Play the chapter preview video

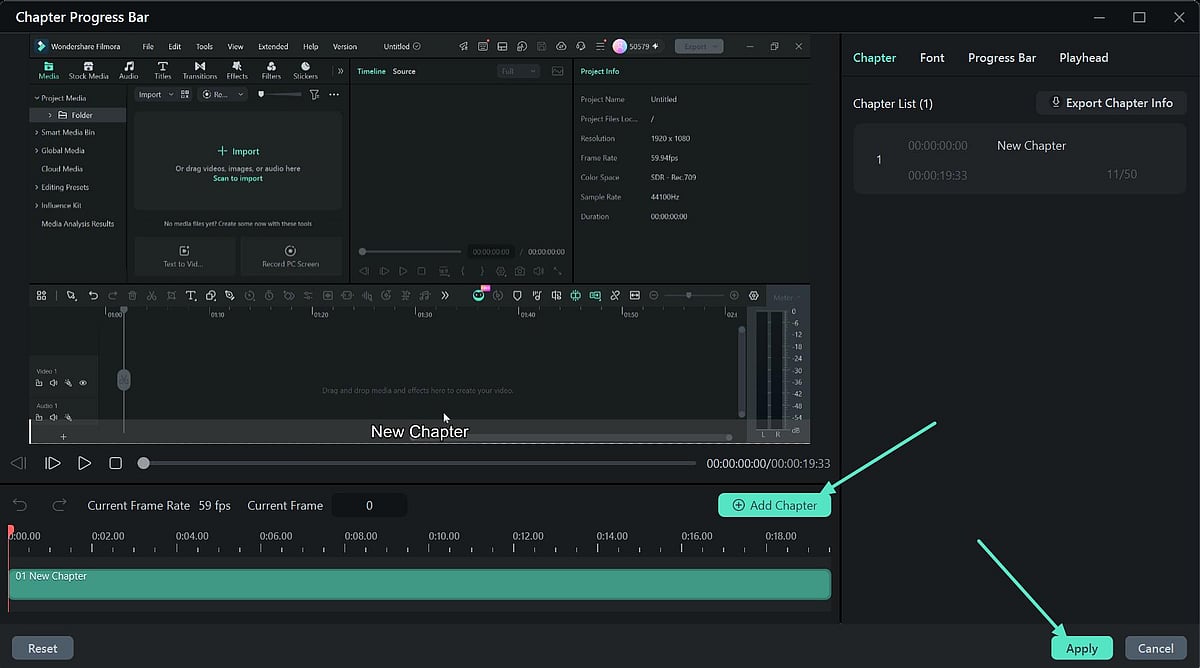[85, 463]
